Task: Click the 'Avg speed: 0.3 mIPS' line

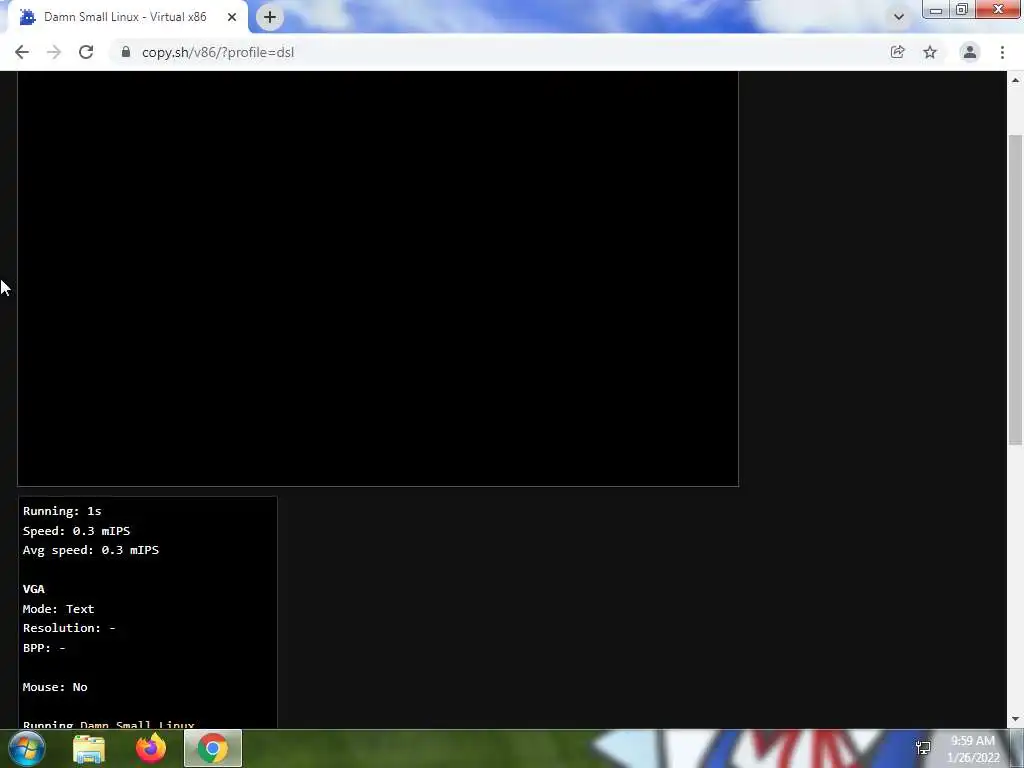Action: (91, 550)
